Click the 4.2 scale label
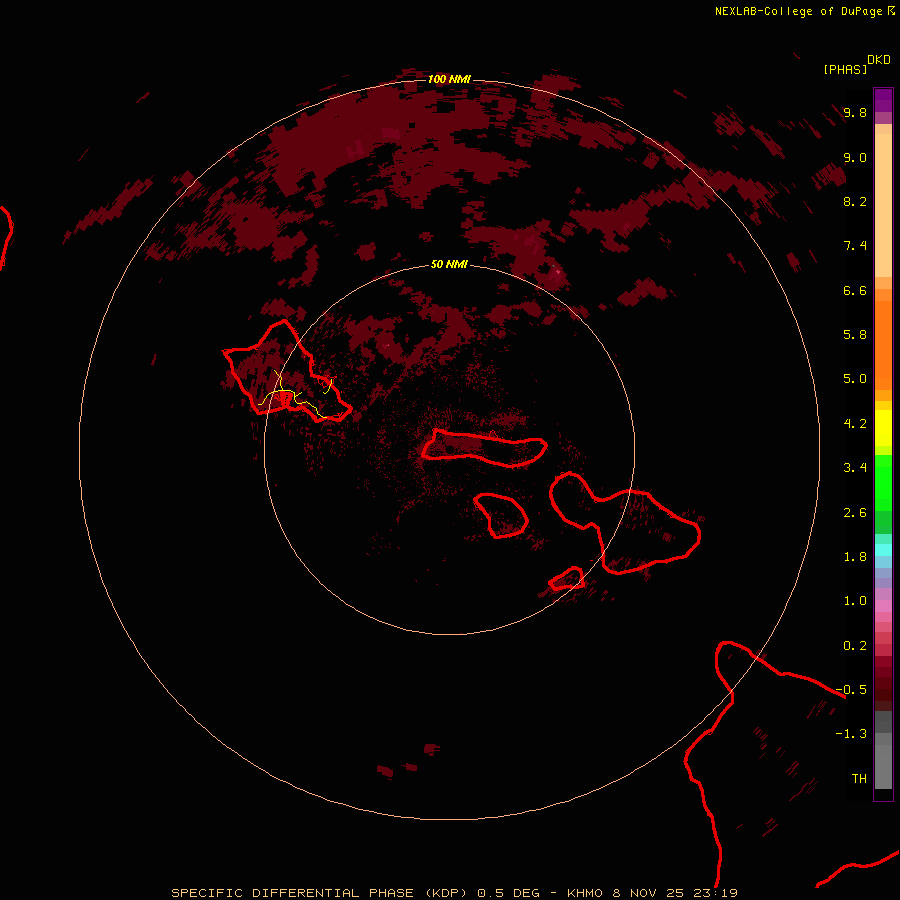Image resolution: width=900 pixels, height=900 pixels. click(x=855, y=424)
